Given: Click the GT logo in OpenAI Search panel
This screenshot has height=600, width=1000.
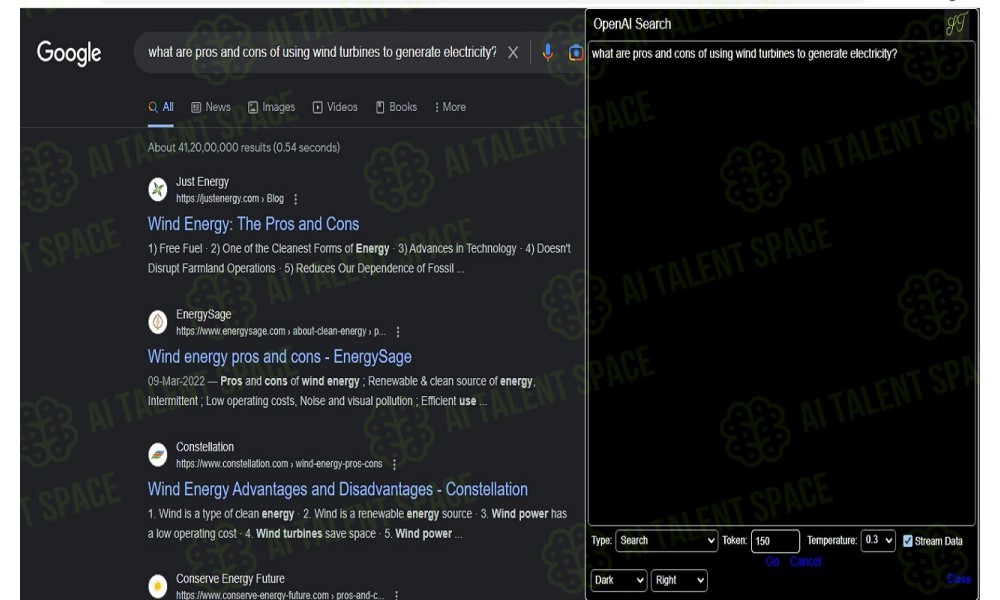Looking at the screenshot, I should (957, 24).
